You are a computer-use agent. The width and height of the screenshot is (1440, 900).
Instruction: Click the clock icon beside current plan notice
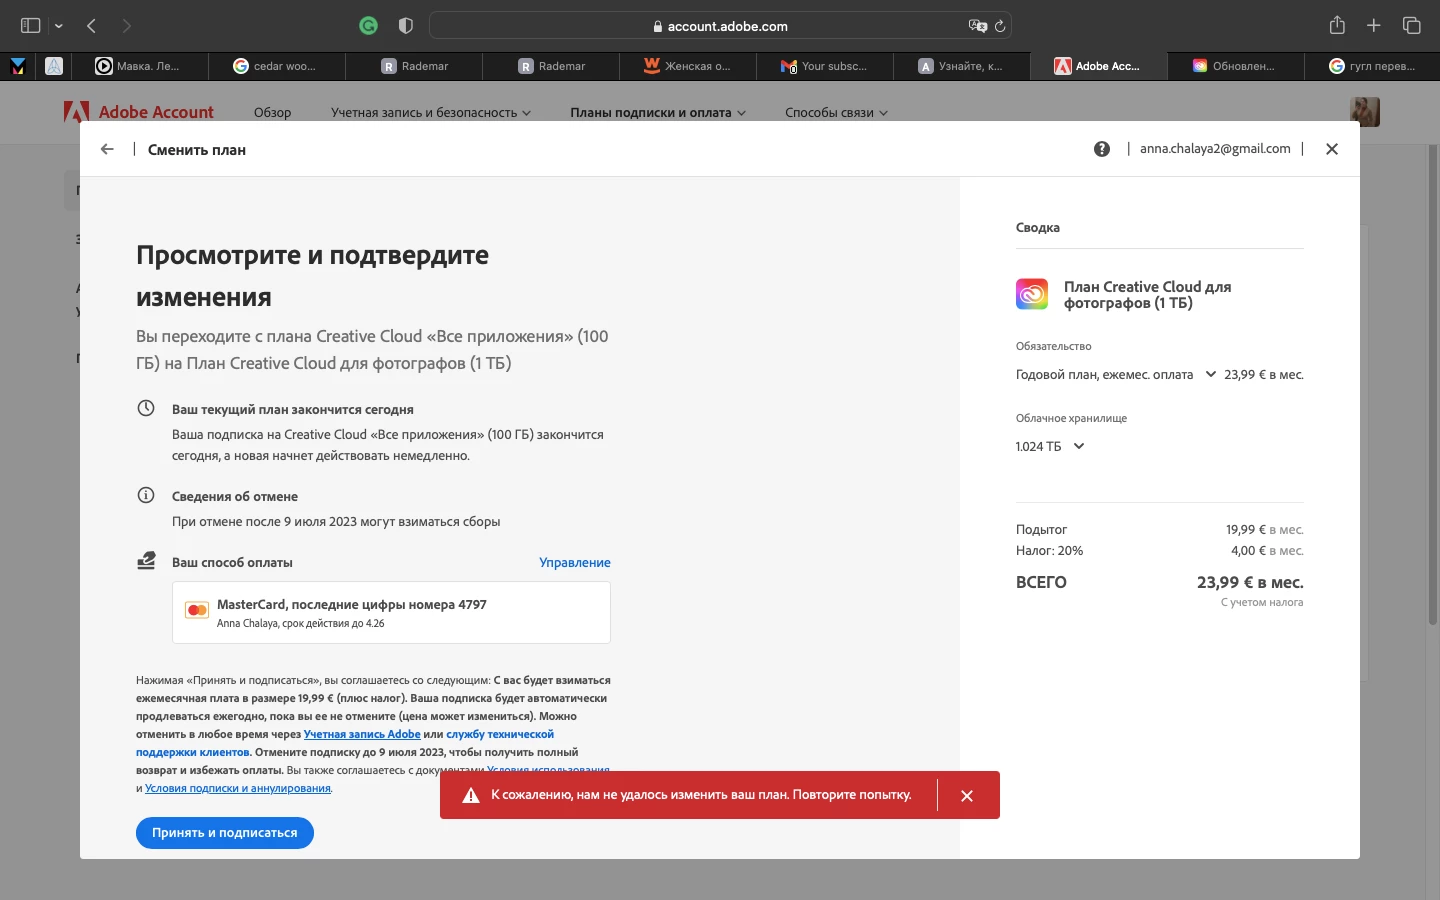click(x=146, y=408)
